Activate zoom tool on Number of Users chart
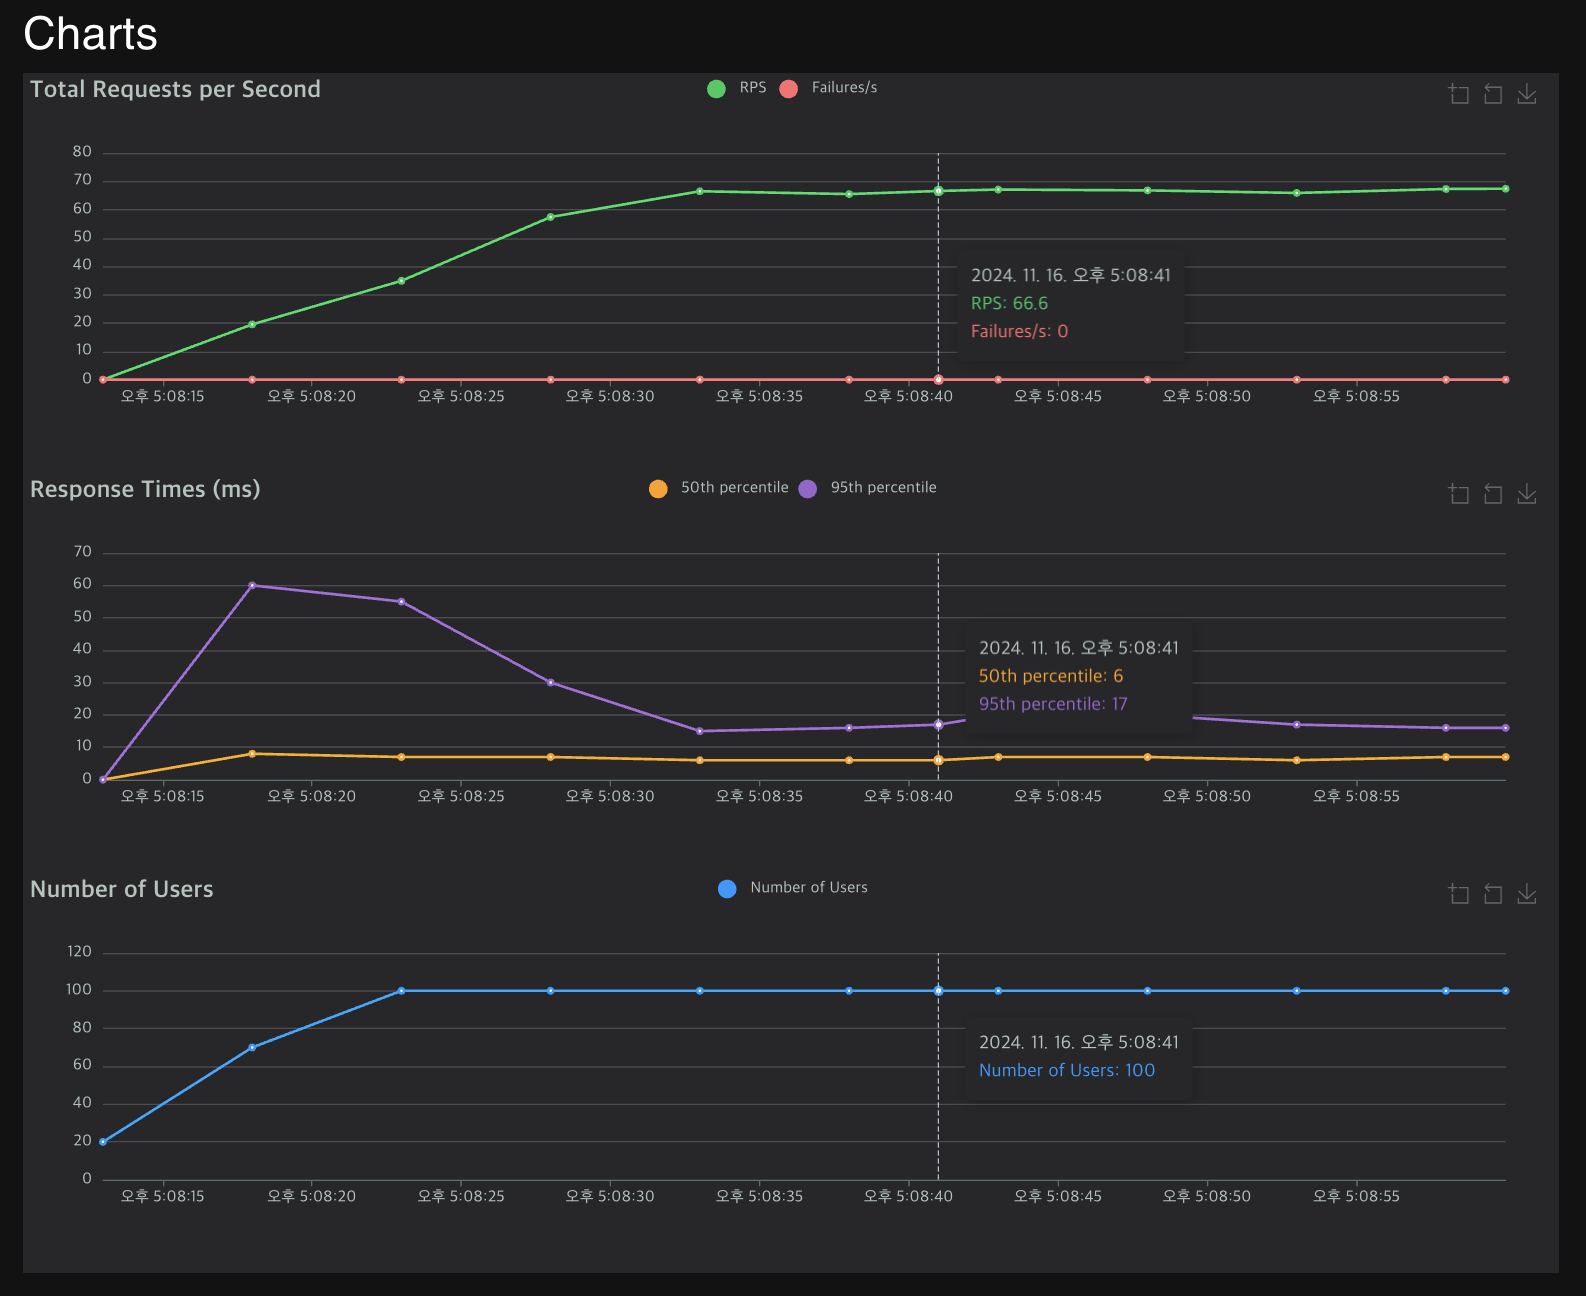The image size is (1586, 1296). coord(1459,894)
